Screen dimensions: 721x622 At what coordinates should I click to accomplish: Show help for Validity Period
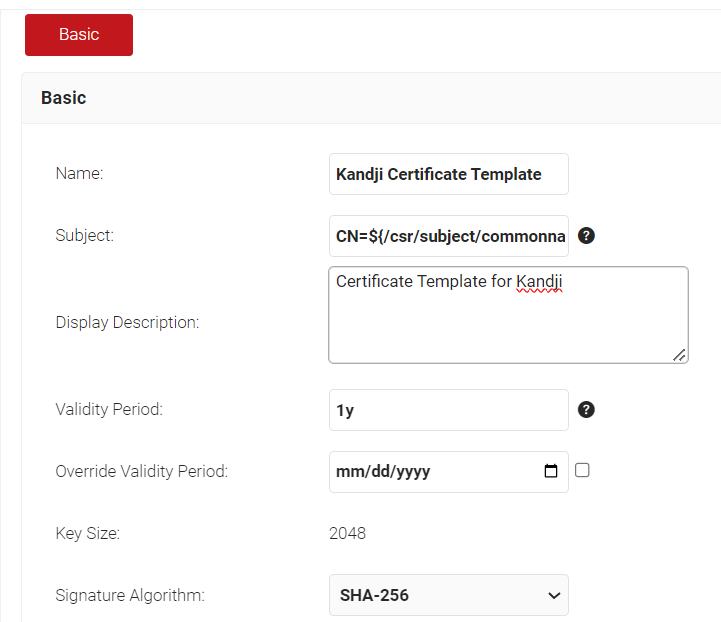[587, 410]
